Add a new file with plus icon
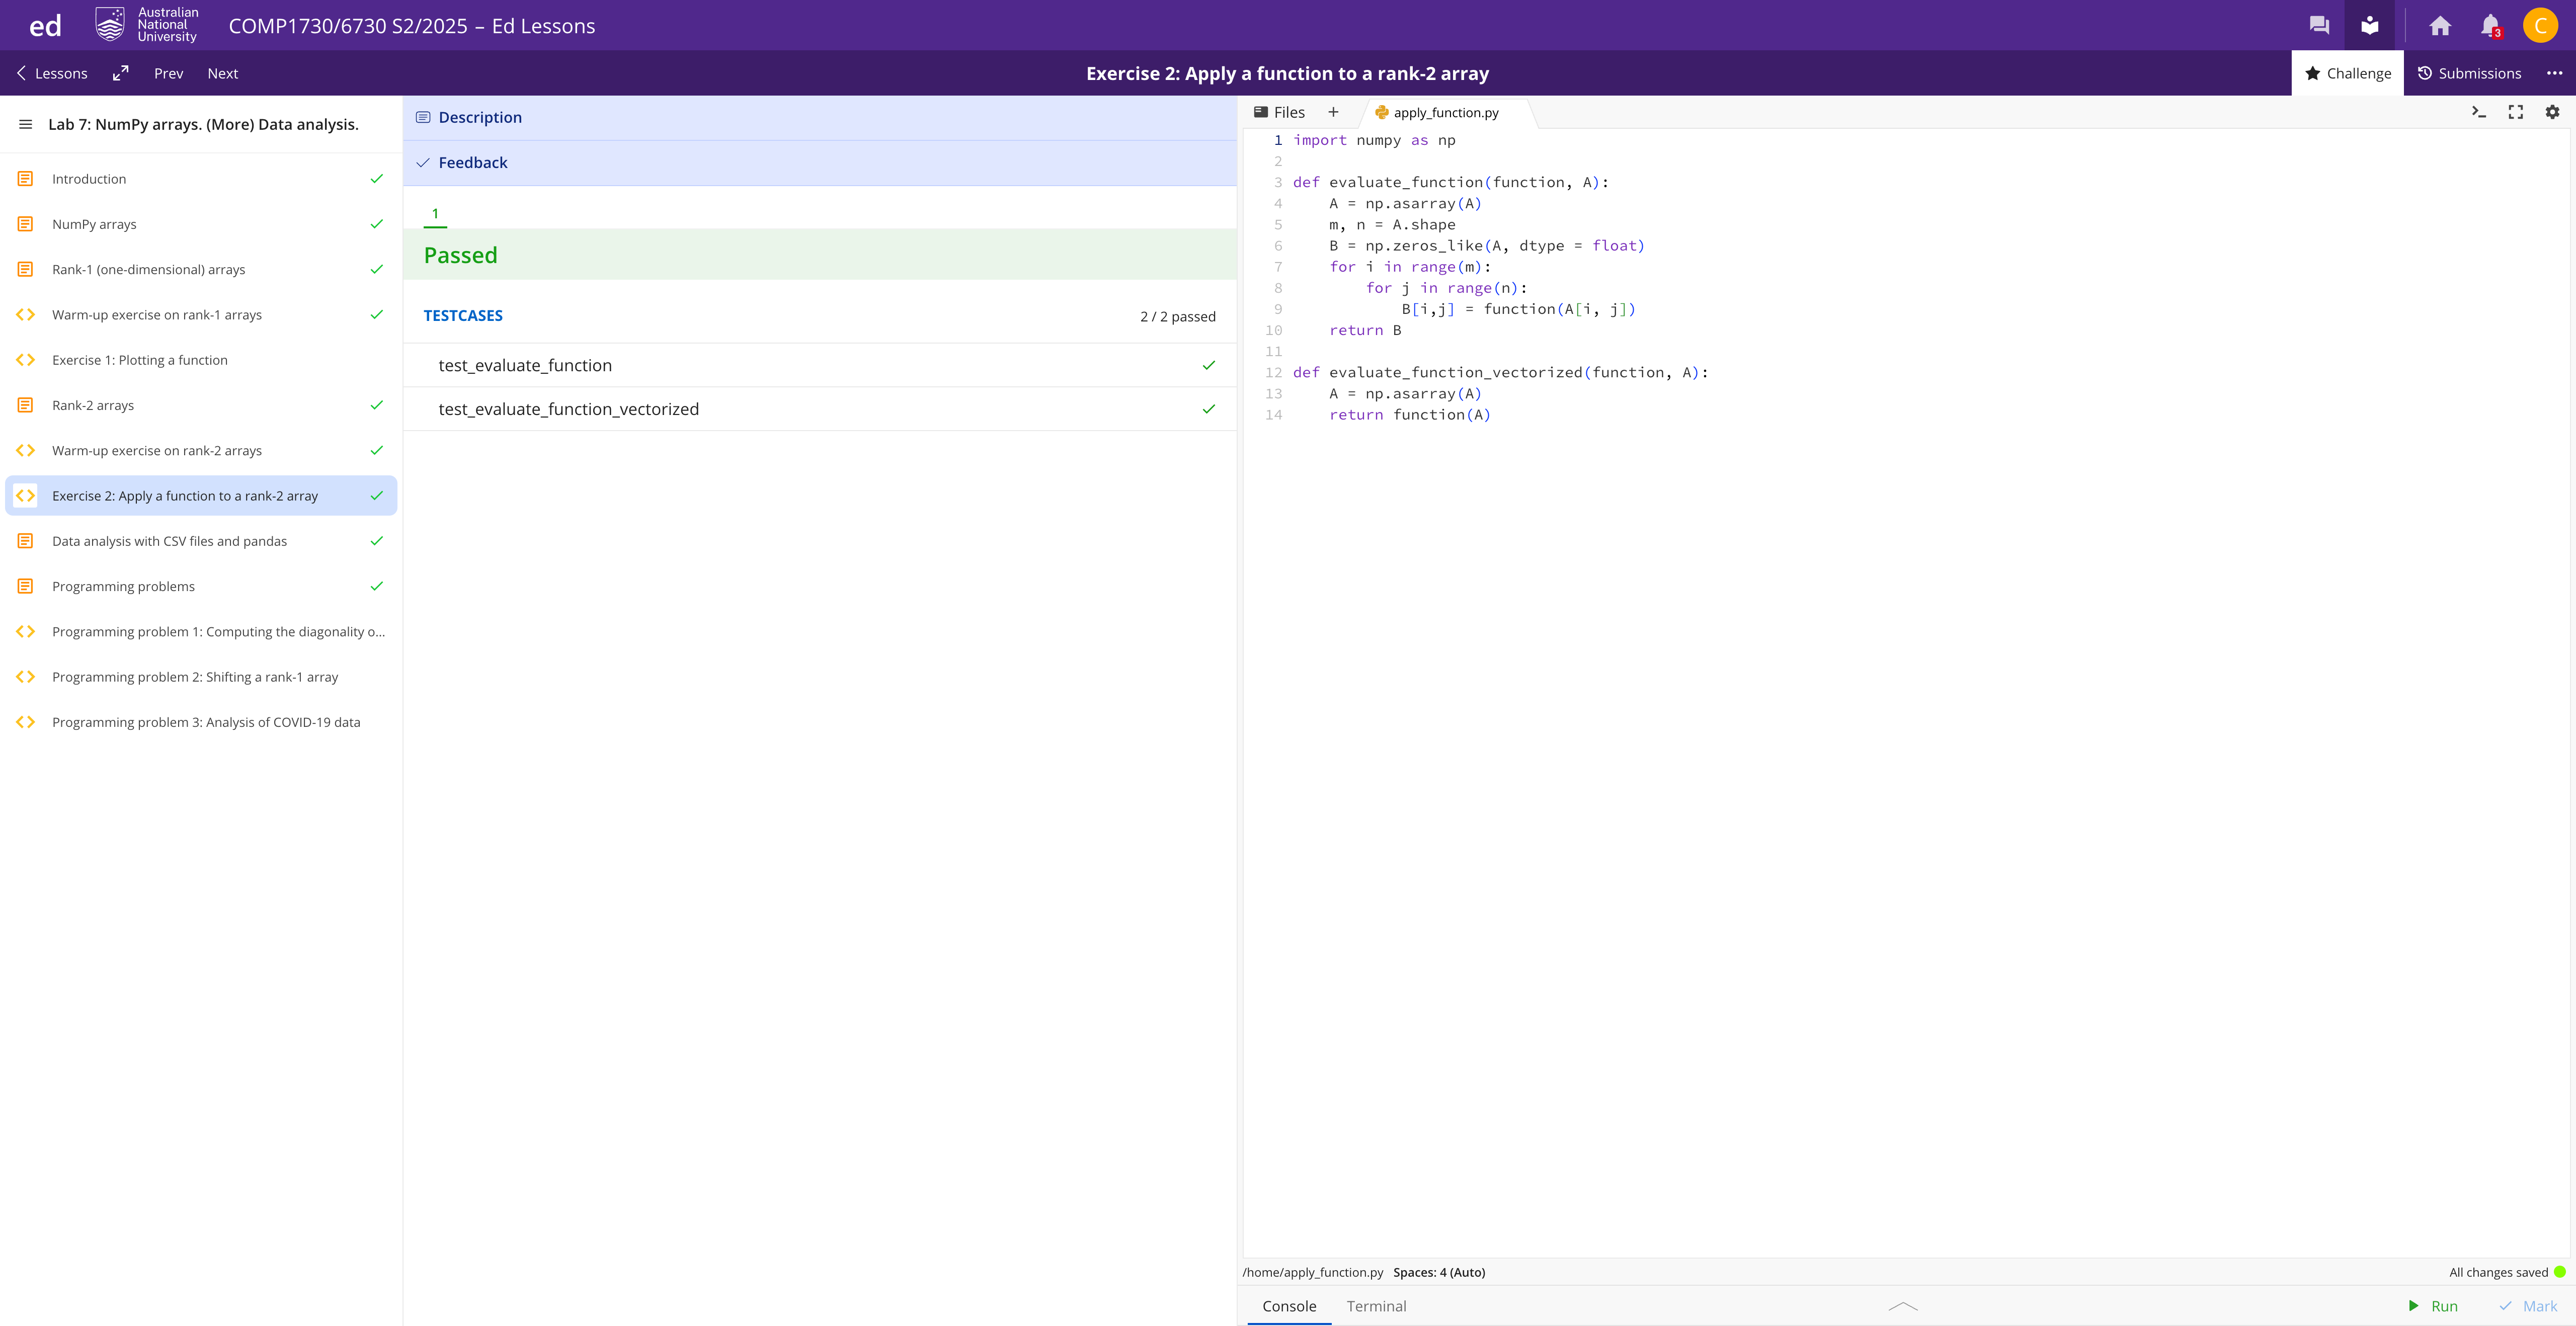This screenshot has height=1326, width=2576. [x=1333, y=112]
